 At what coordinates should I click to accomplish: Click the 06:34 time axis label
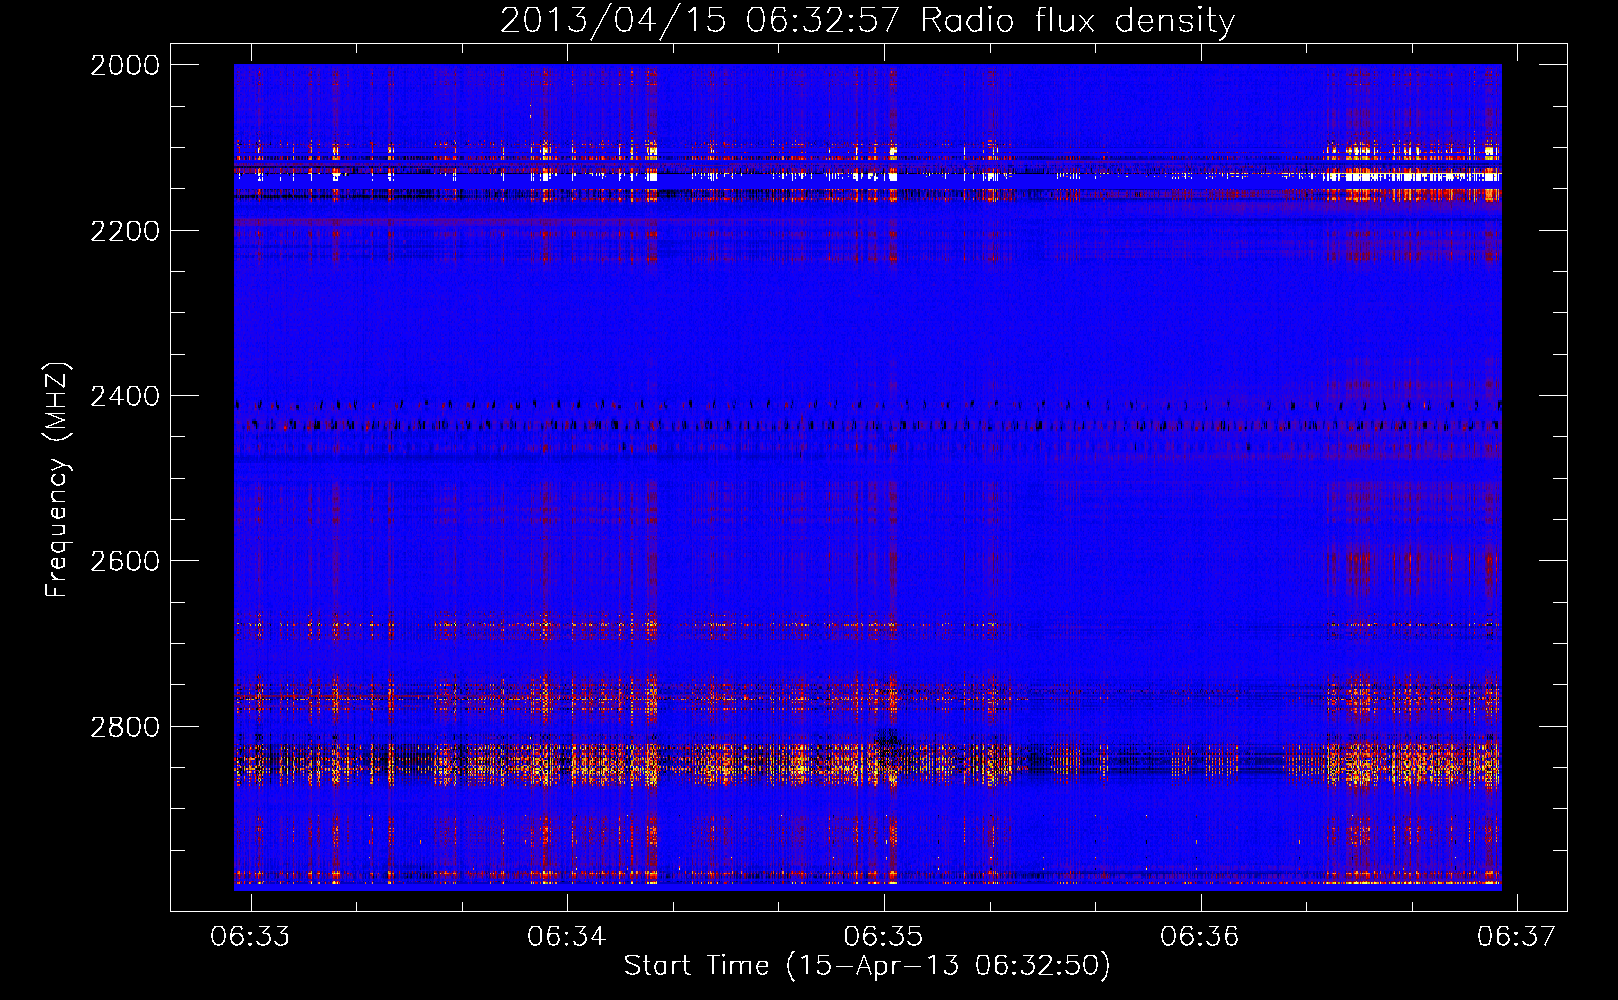[x=567, y=936]
